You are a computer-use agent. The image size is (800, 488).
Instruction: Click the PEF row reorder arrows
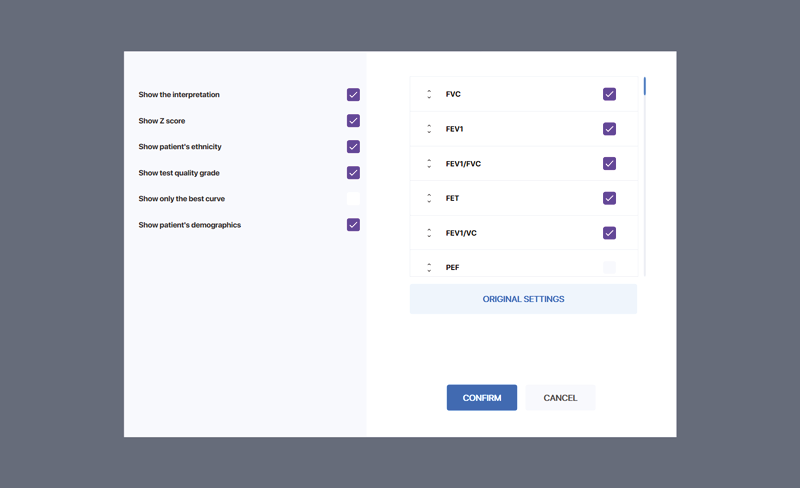coord(429,267)
